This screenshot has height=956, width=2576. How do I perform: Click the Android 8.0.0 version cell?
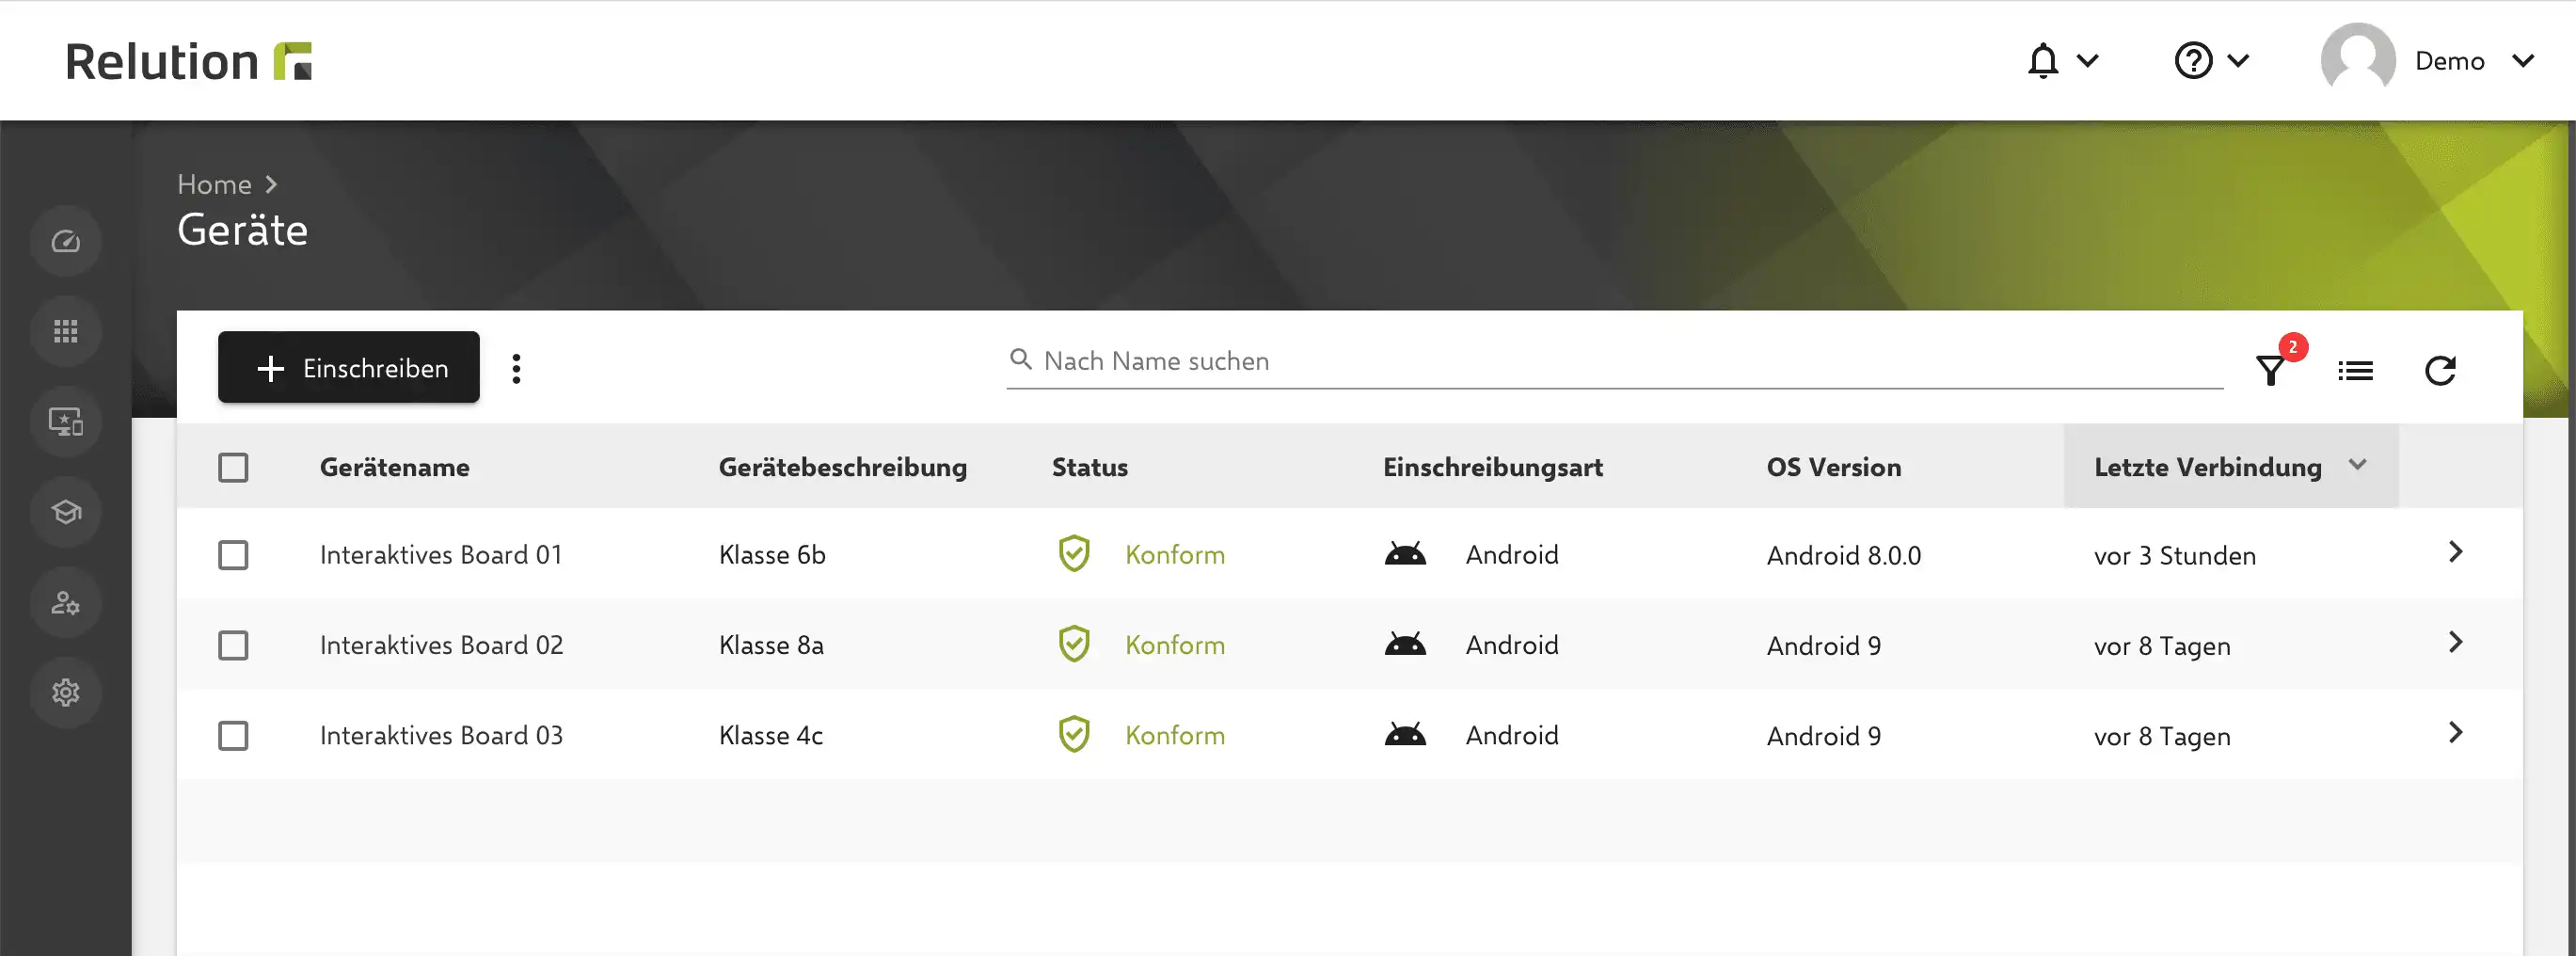[x=1843, y=556]
